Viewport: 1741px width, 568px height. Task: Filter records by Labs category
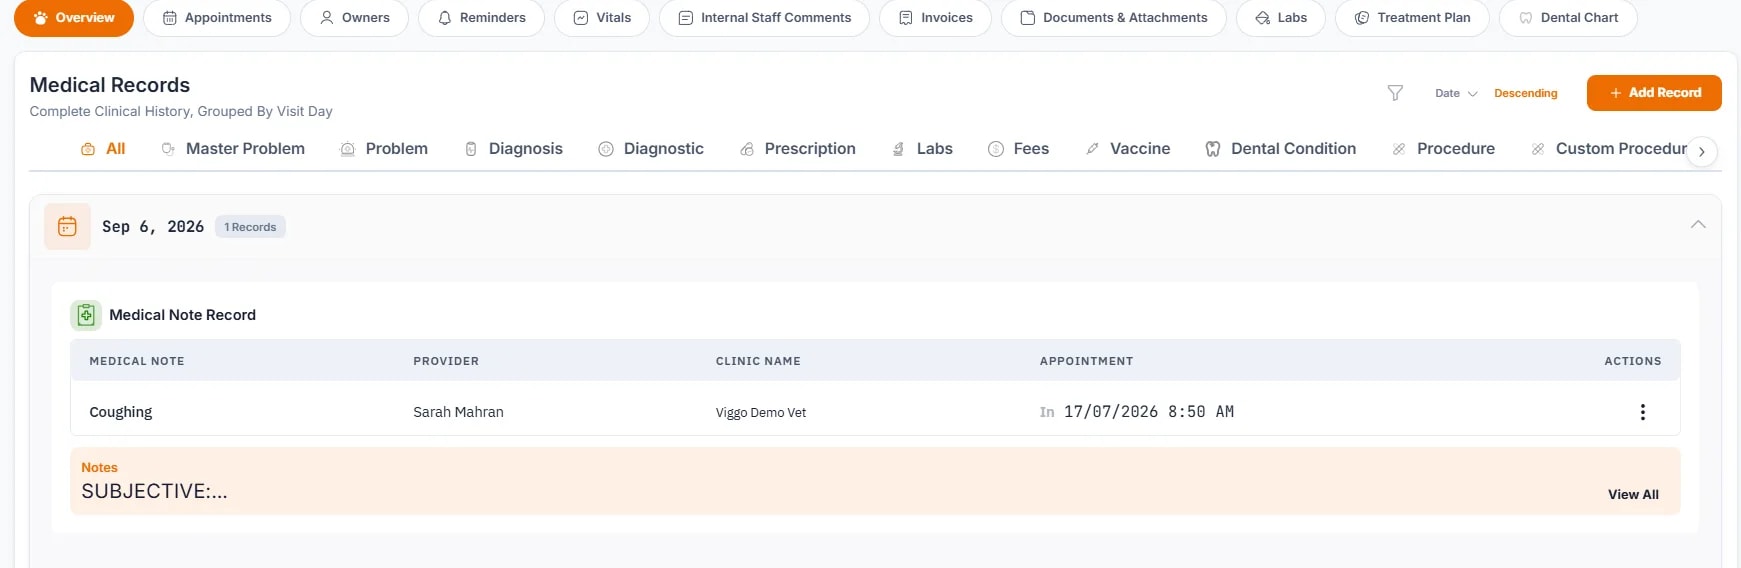click(922, 149)
